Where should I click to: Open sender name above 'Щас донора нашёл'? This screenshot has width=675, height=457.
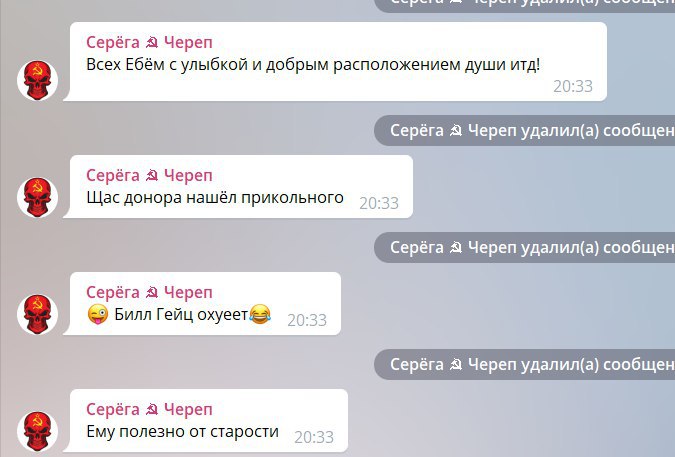tap(149, 175)
